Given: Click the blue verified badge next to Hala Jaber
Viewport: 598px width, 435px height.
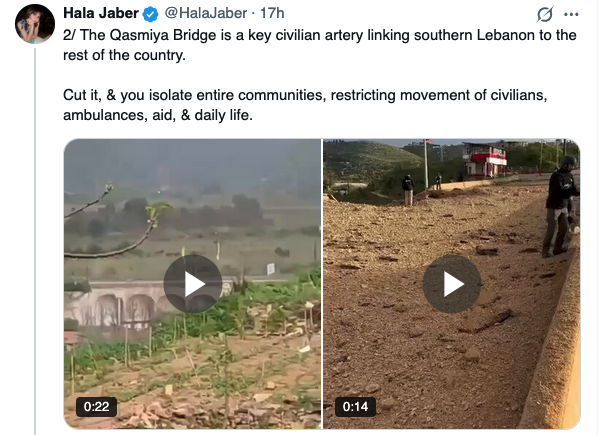Looking at the screenshot, I should [x=150, y=14].
